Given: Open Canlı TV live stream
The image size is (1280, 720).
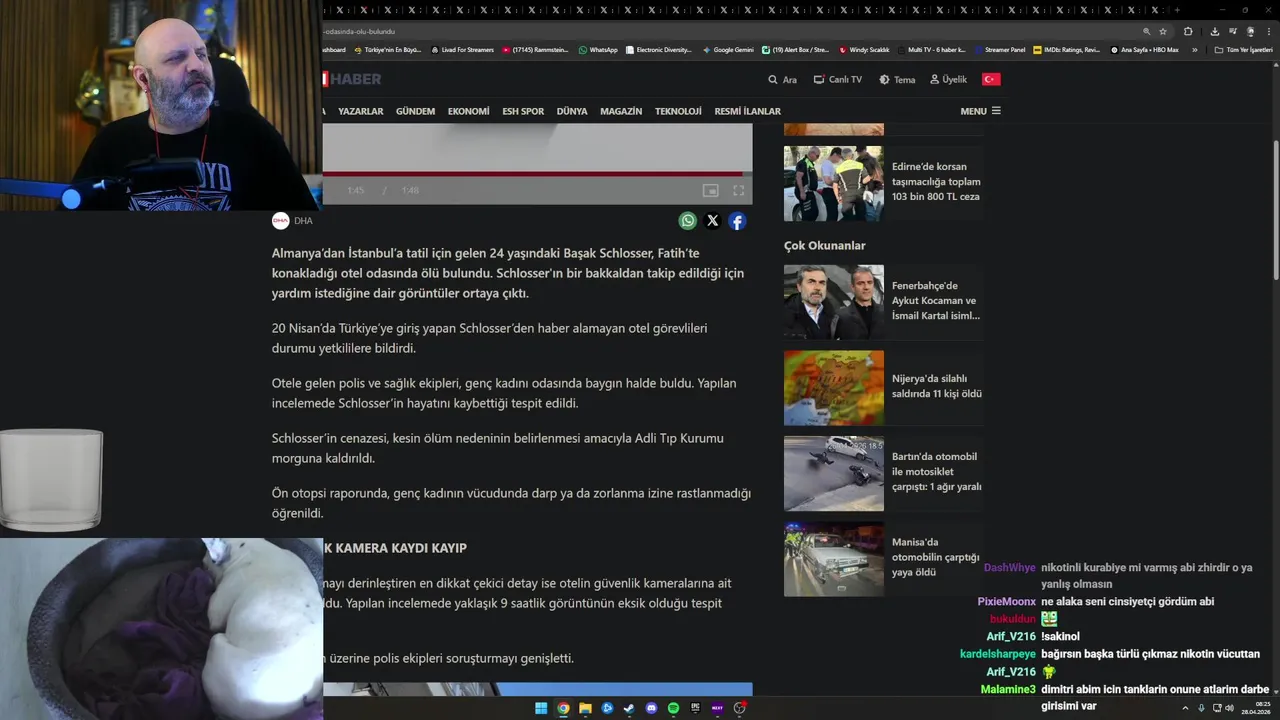Looking at the screenshot, I should 837,79.
